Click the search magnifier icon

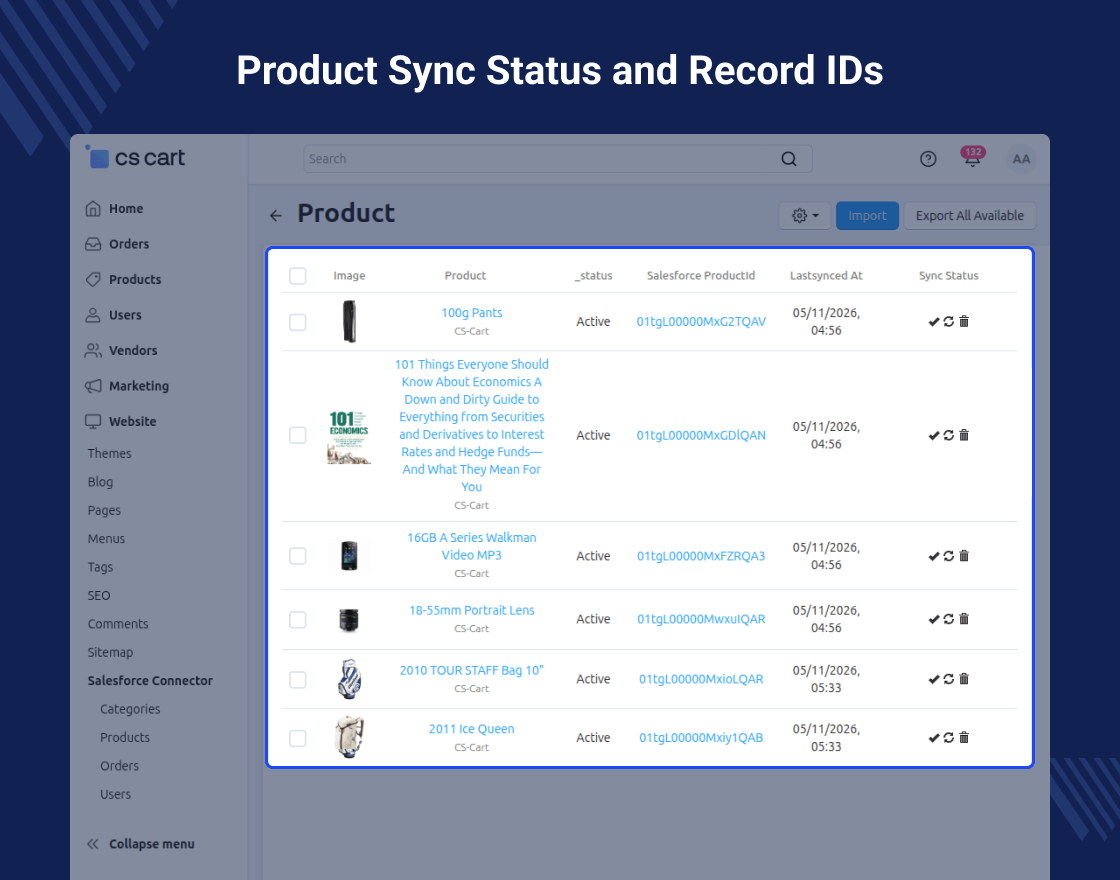click(x=789, y=159)
